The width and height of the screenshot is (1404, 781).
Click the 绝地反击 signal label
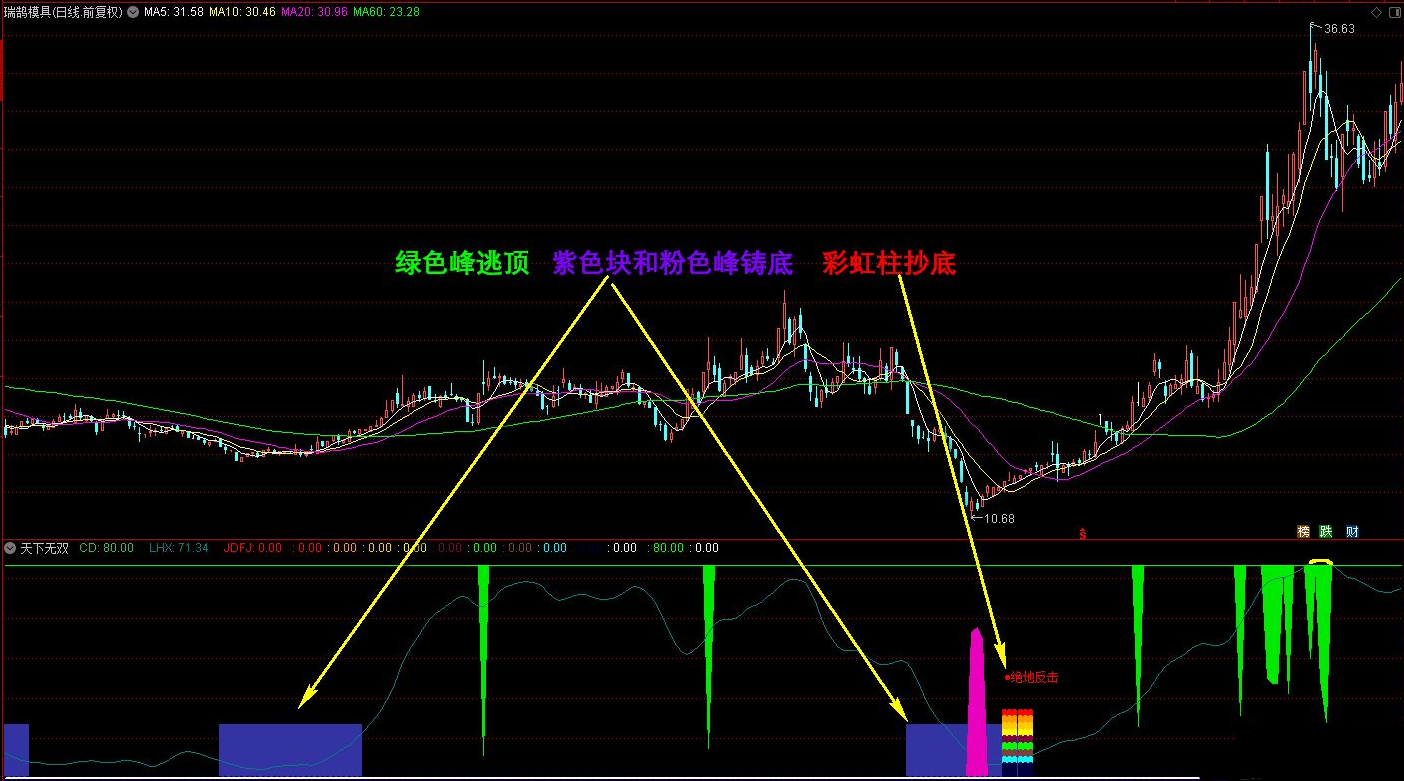click(1034, 677)
